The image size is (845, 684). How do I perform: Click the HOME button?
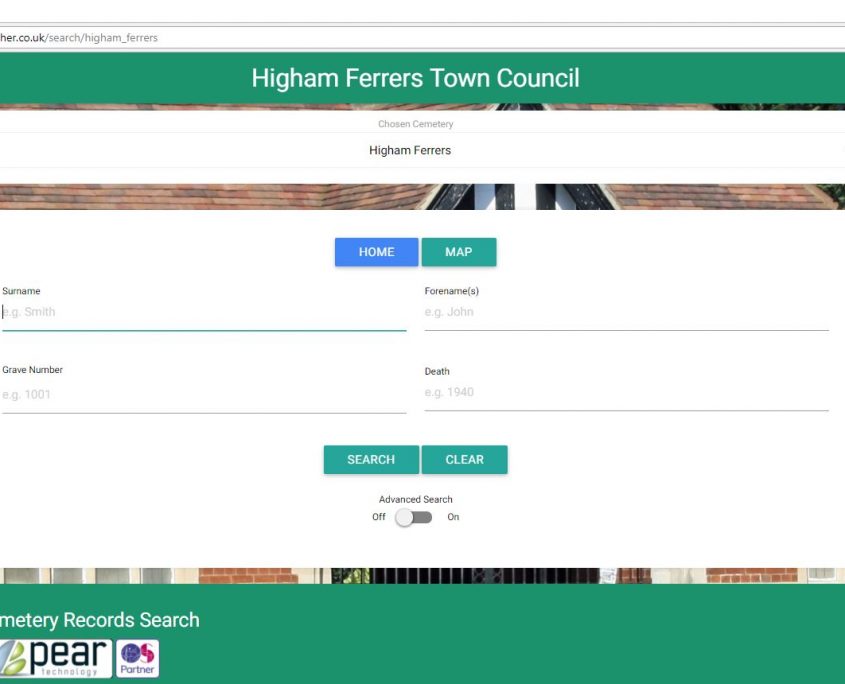[376, 252]
